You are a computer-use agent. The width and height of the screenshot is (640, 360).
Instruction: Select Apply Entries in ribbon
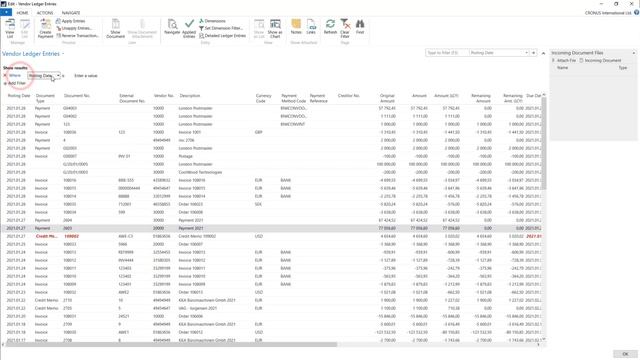71,21
